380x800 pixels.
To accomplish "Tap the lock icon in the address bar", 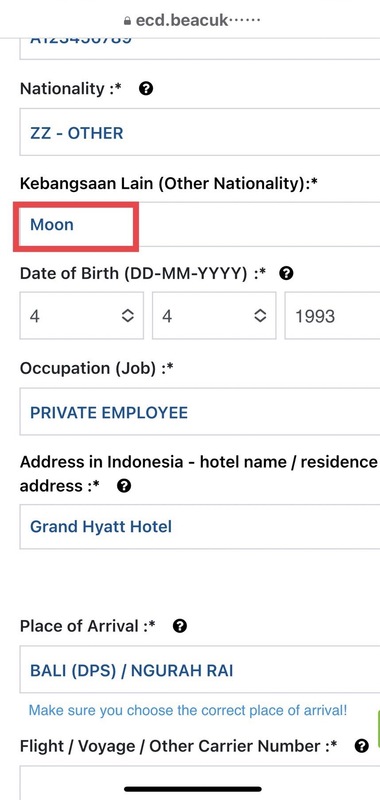I will (x=128, y=21).
